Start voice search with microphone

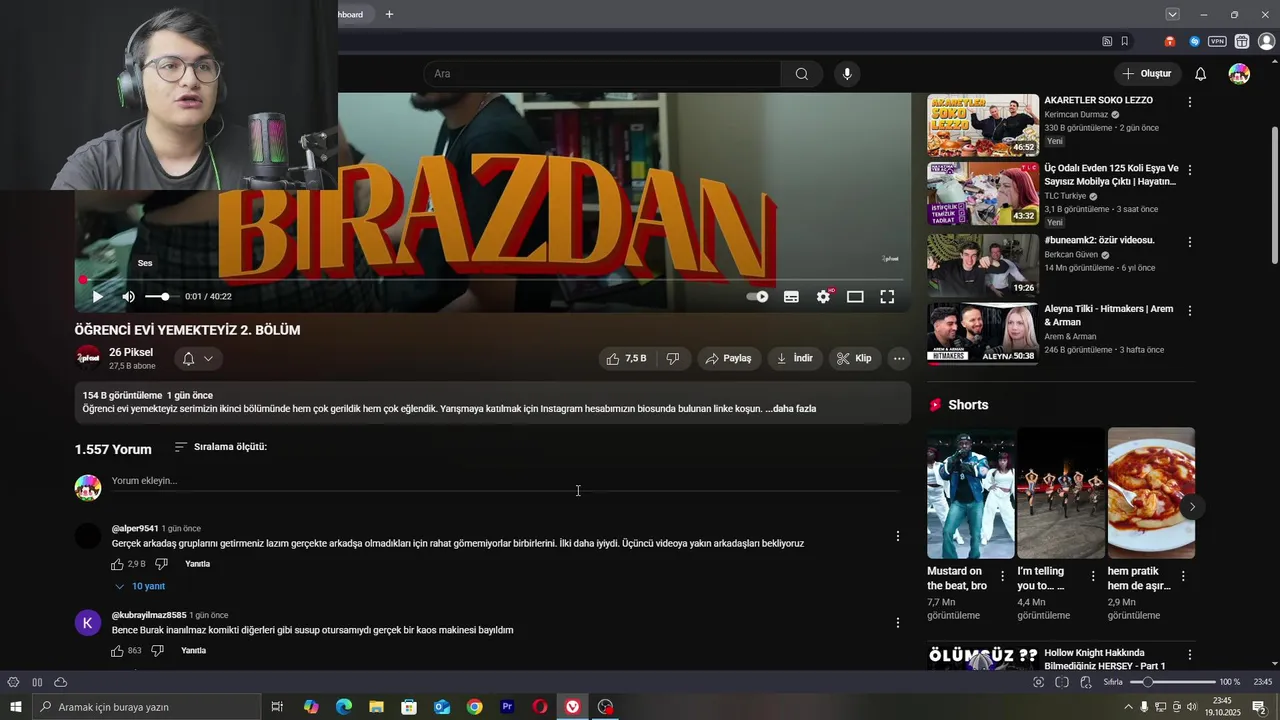pos(847,74)
